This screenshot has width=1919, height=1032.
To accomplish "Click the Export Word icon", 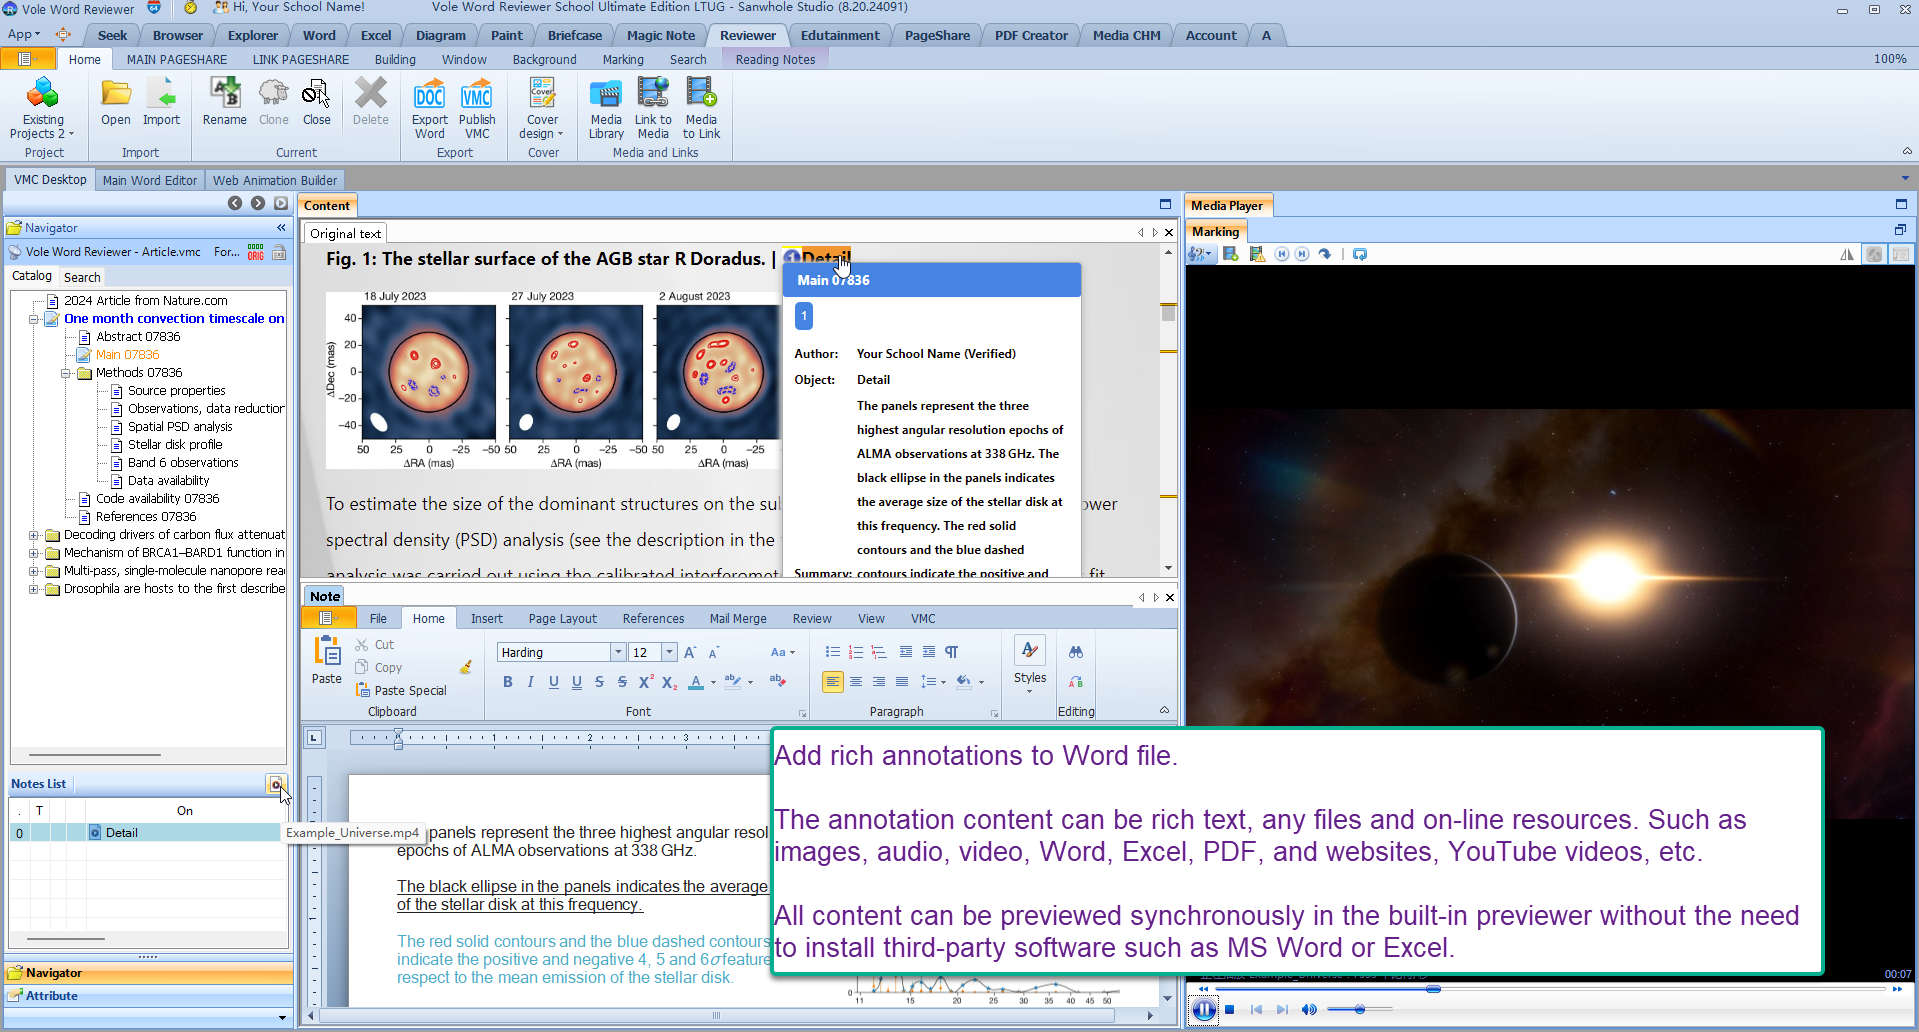I will point(429,108).
